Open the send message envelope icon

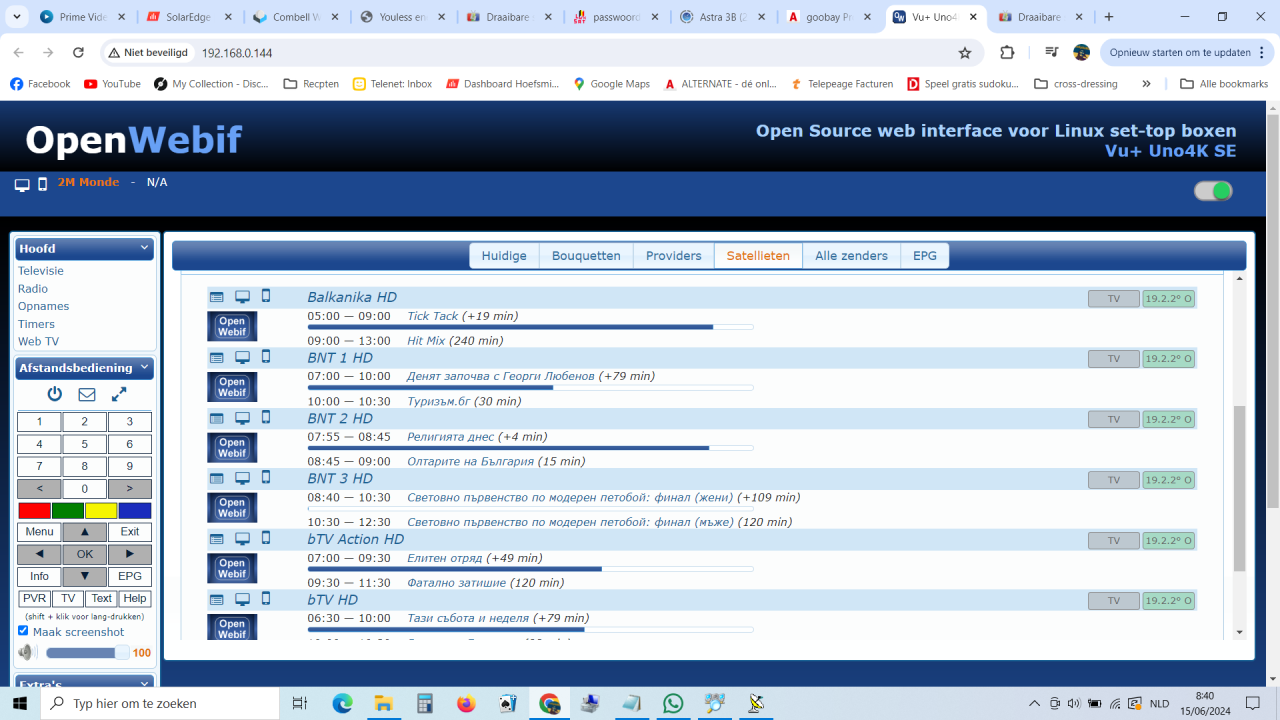click(x=87, y=394)
